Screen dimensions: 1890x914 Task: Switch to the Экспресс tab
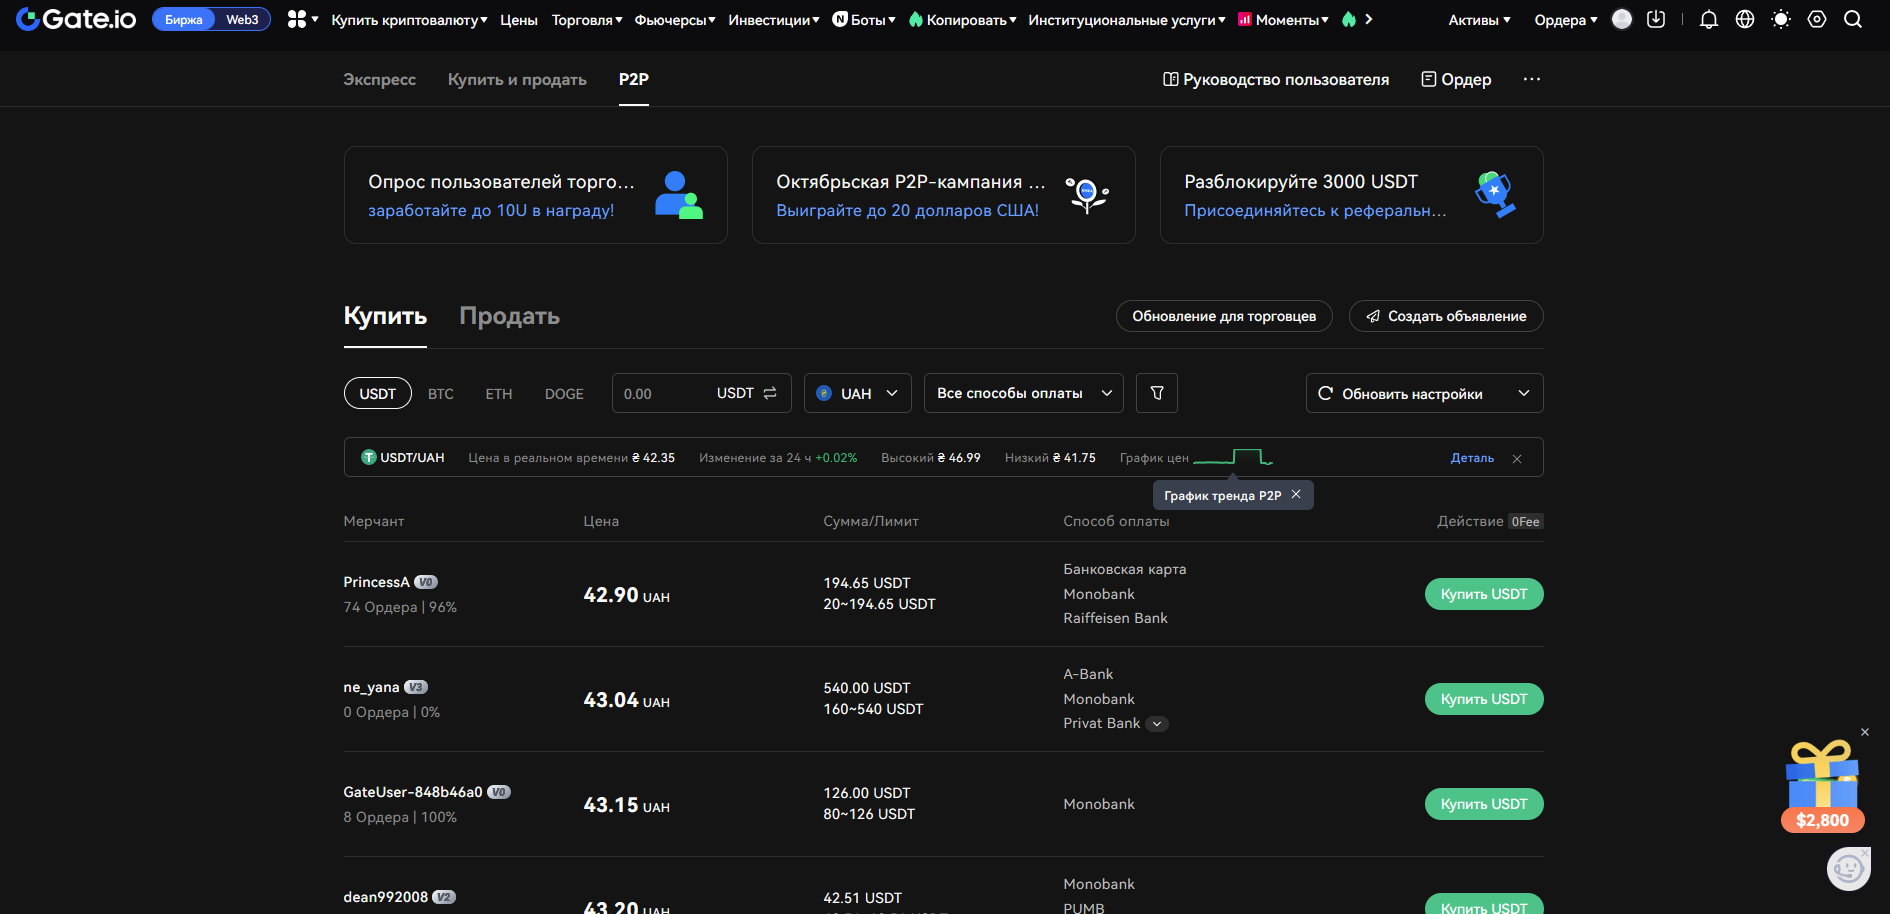[379, 79]
